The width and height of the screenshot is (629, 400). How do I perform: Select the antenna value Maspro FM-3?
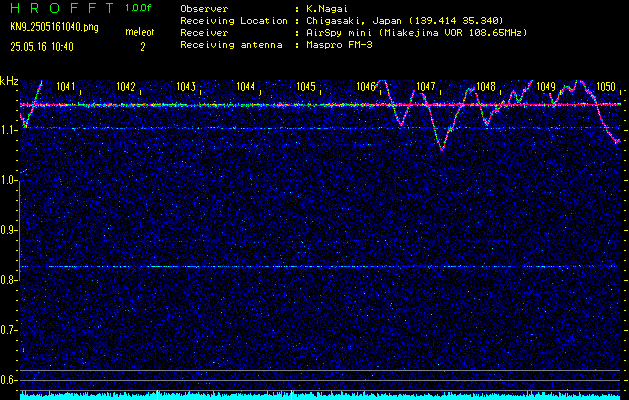tap(339, 45)
